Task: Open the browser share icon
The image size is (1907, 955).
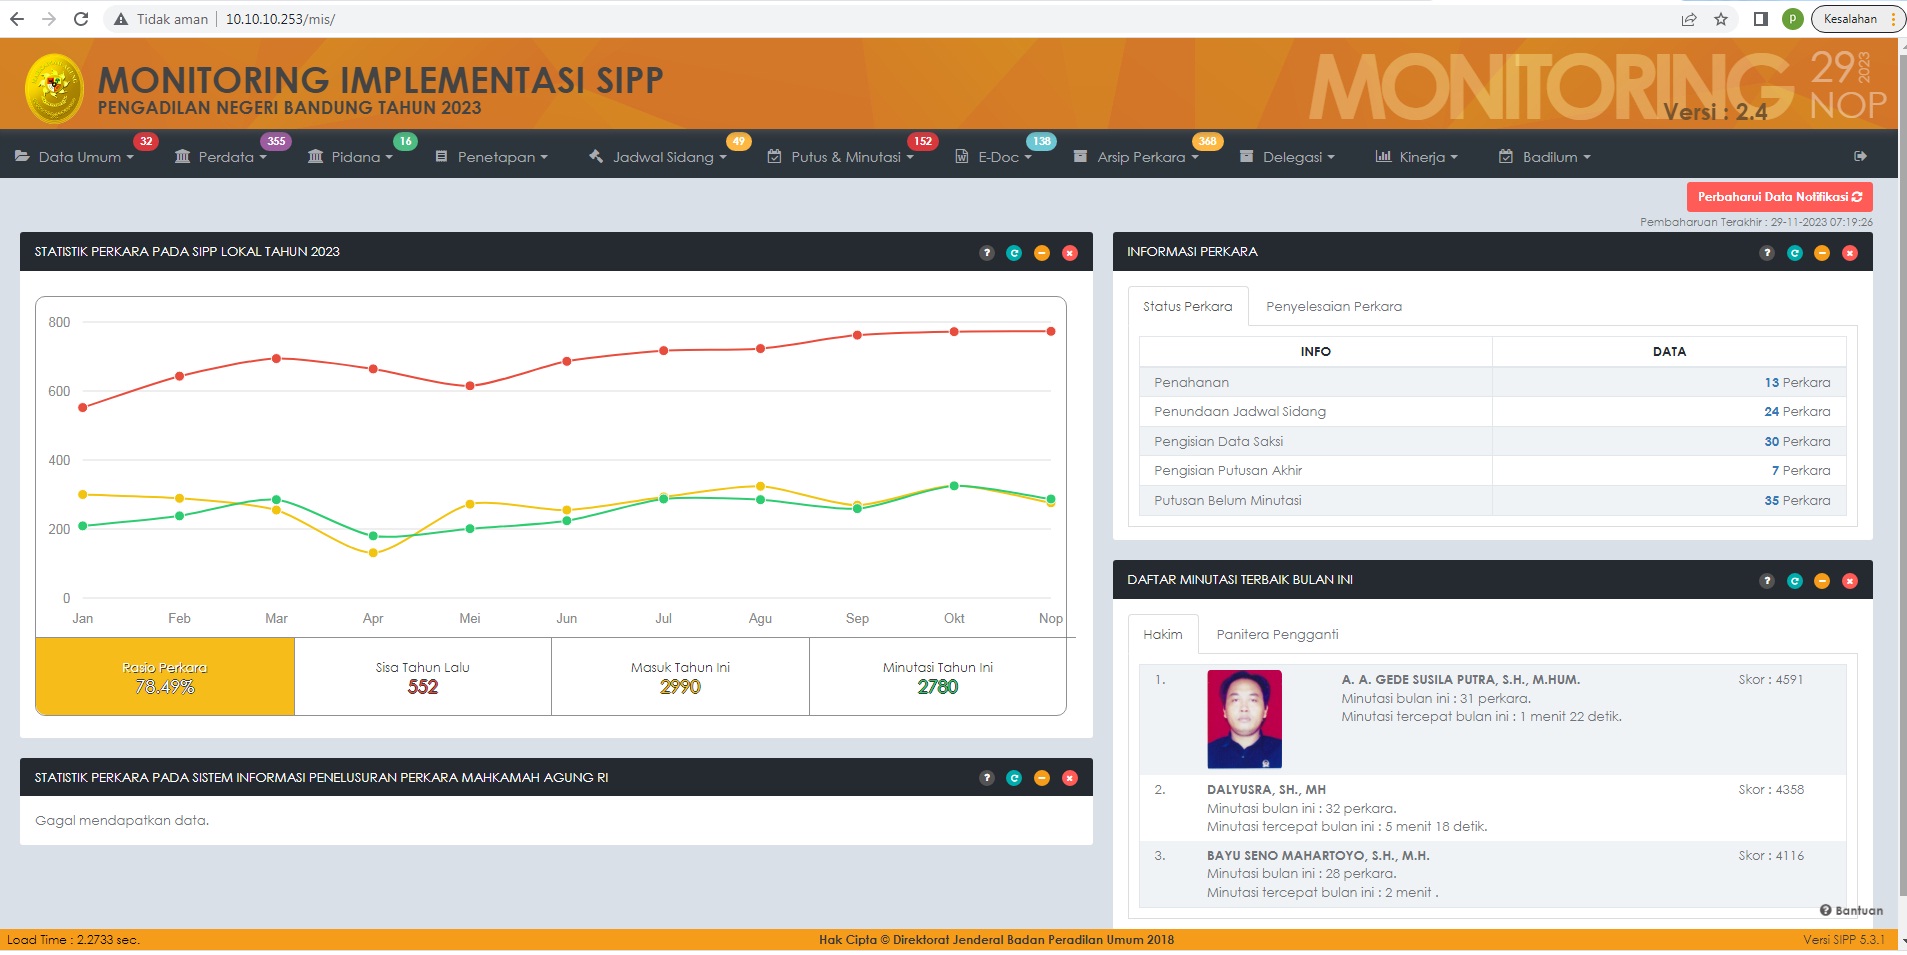Action: [x=1688, y=19]
